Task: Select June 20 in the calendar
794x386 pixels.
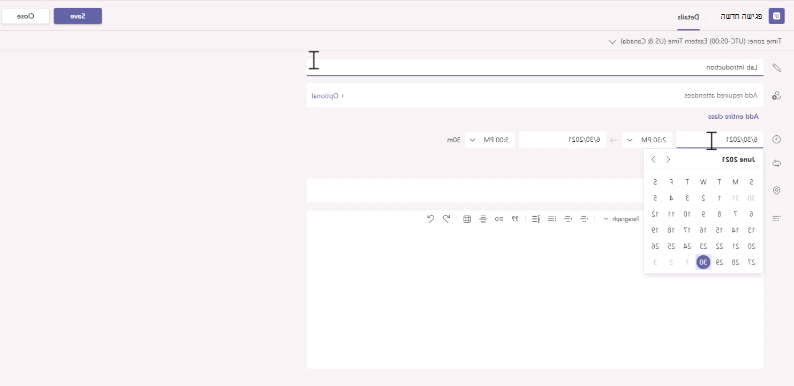Action: (x=751, y=246)
